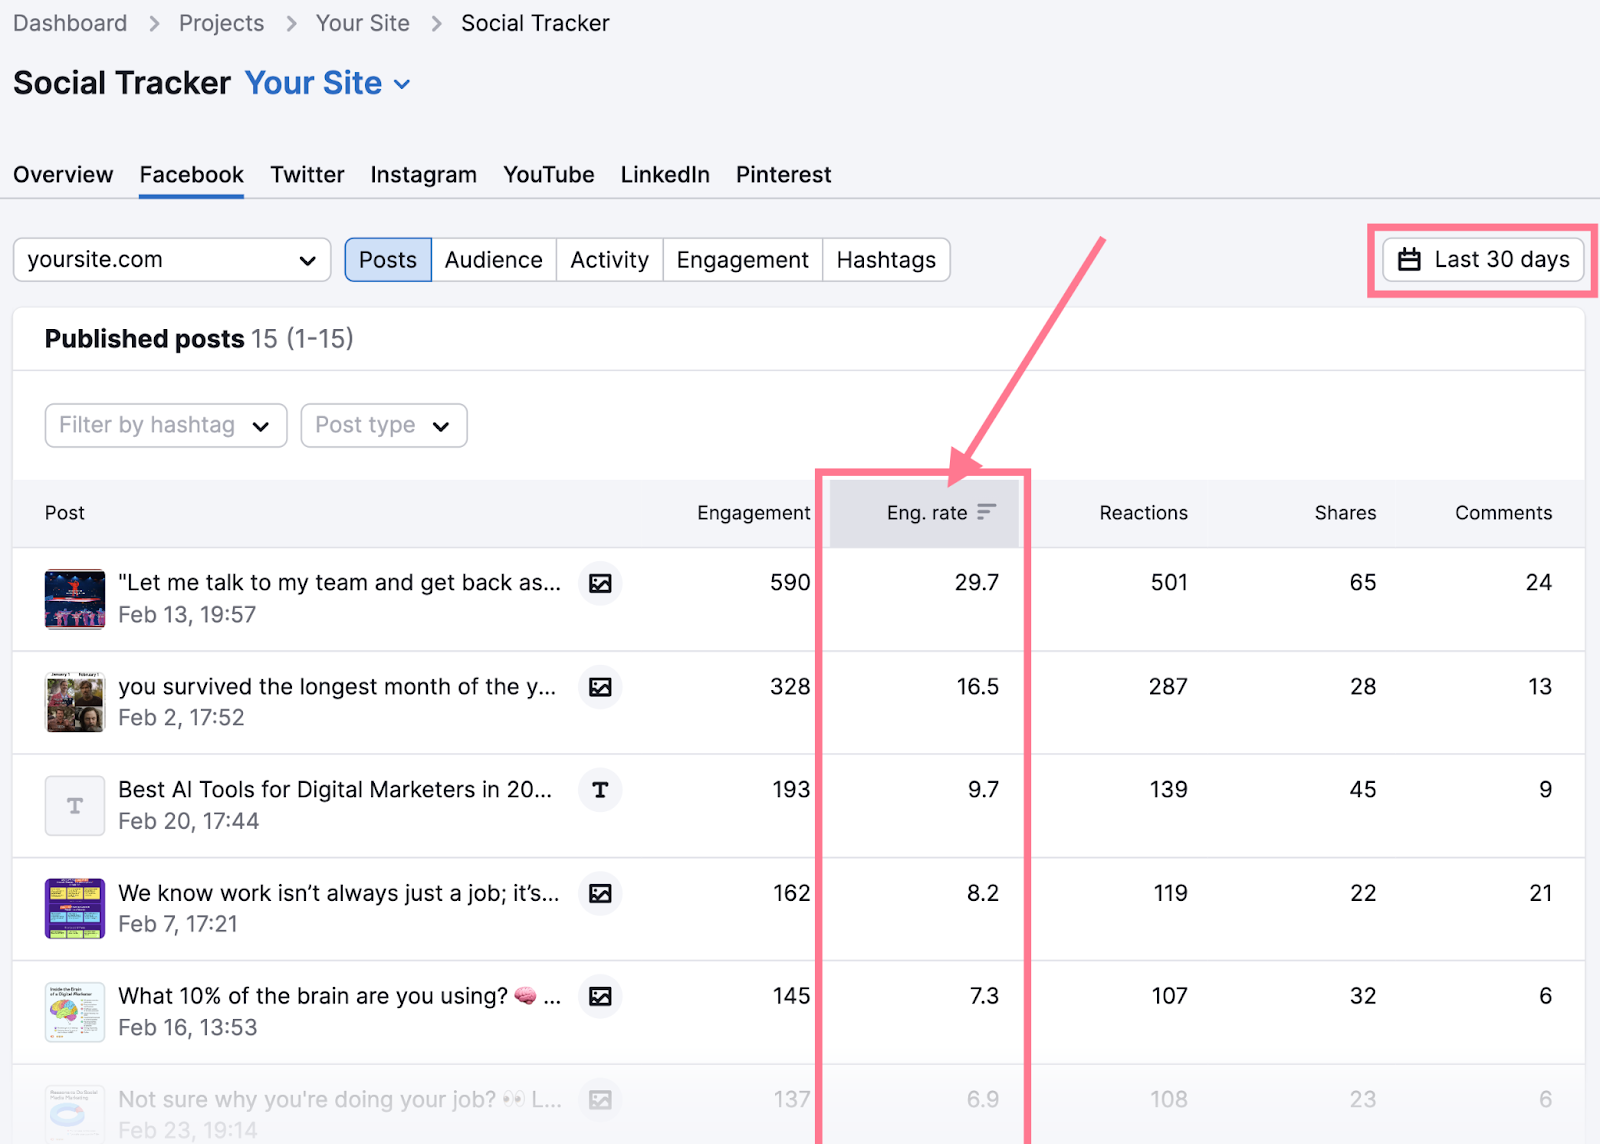
Task: Click image post type icon for Feb 13 post
Action: pos(600,583)
